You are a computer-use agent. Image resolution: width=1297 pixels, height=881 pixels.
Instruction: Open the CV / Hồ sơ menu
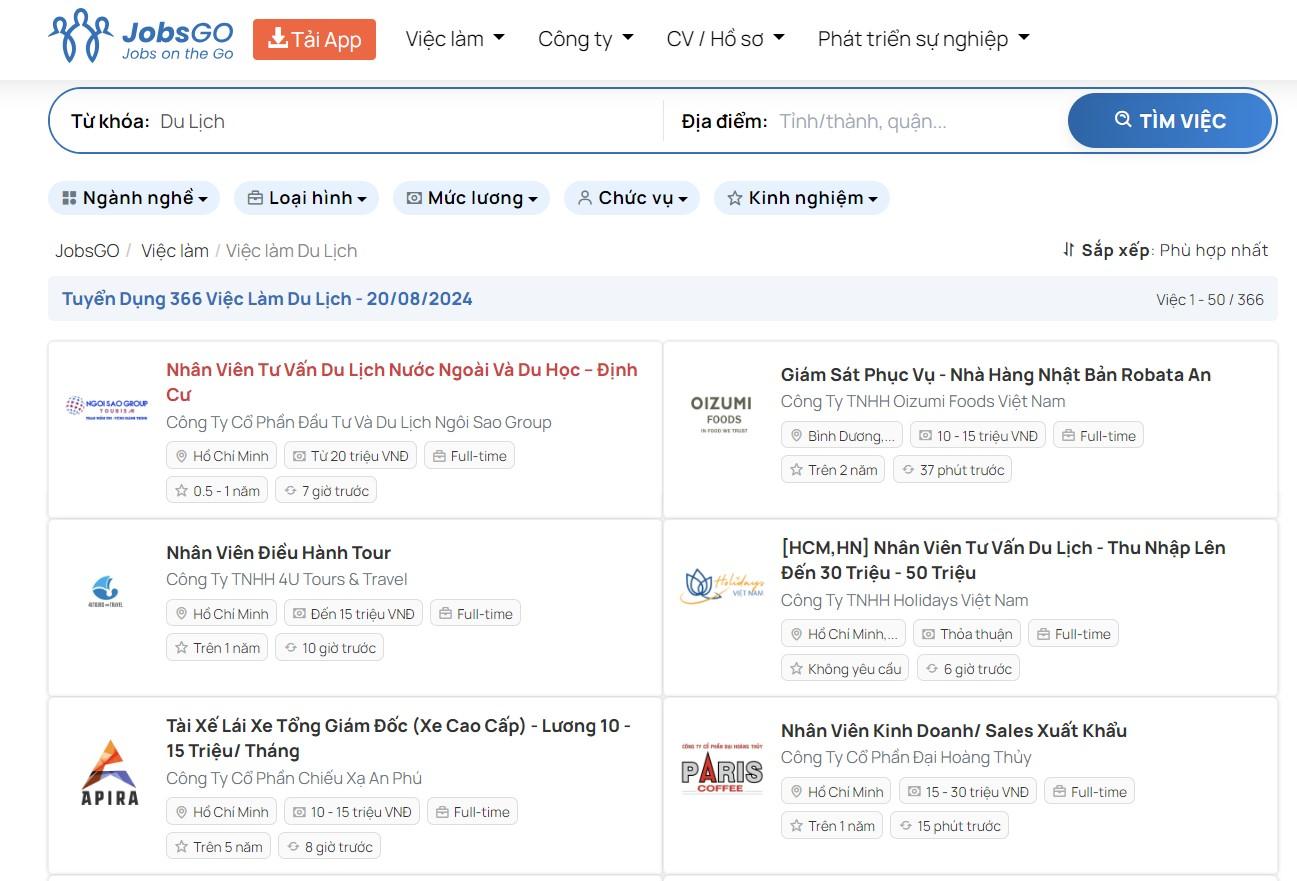726,39
